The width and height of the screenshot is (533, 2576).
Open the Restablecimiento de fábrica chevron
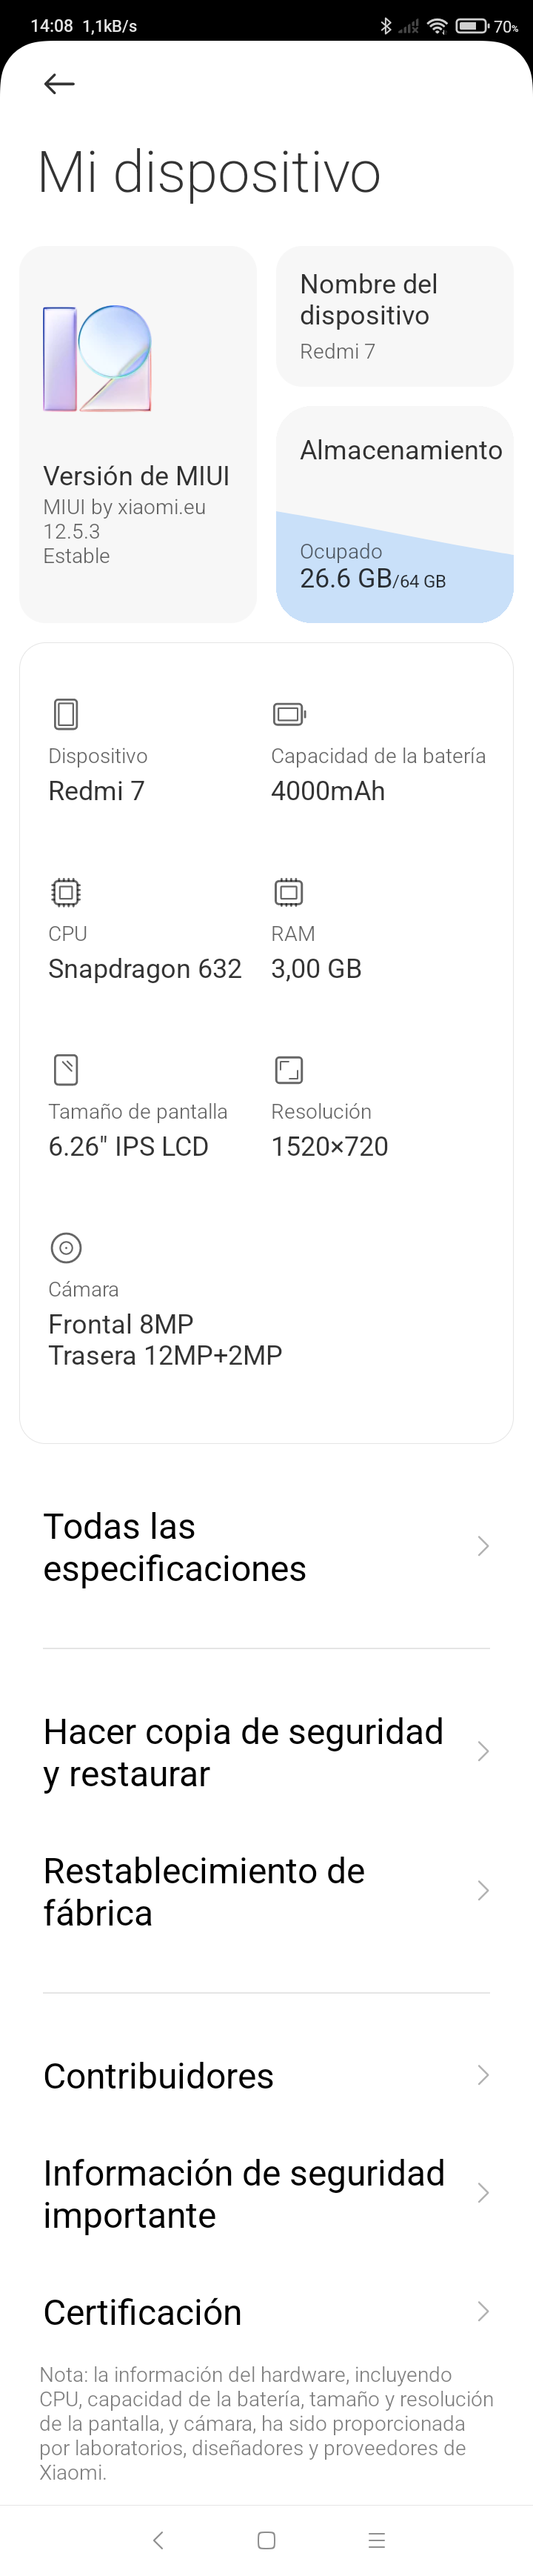[483, 1890]
